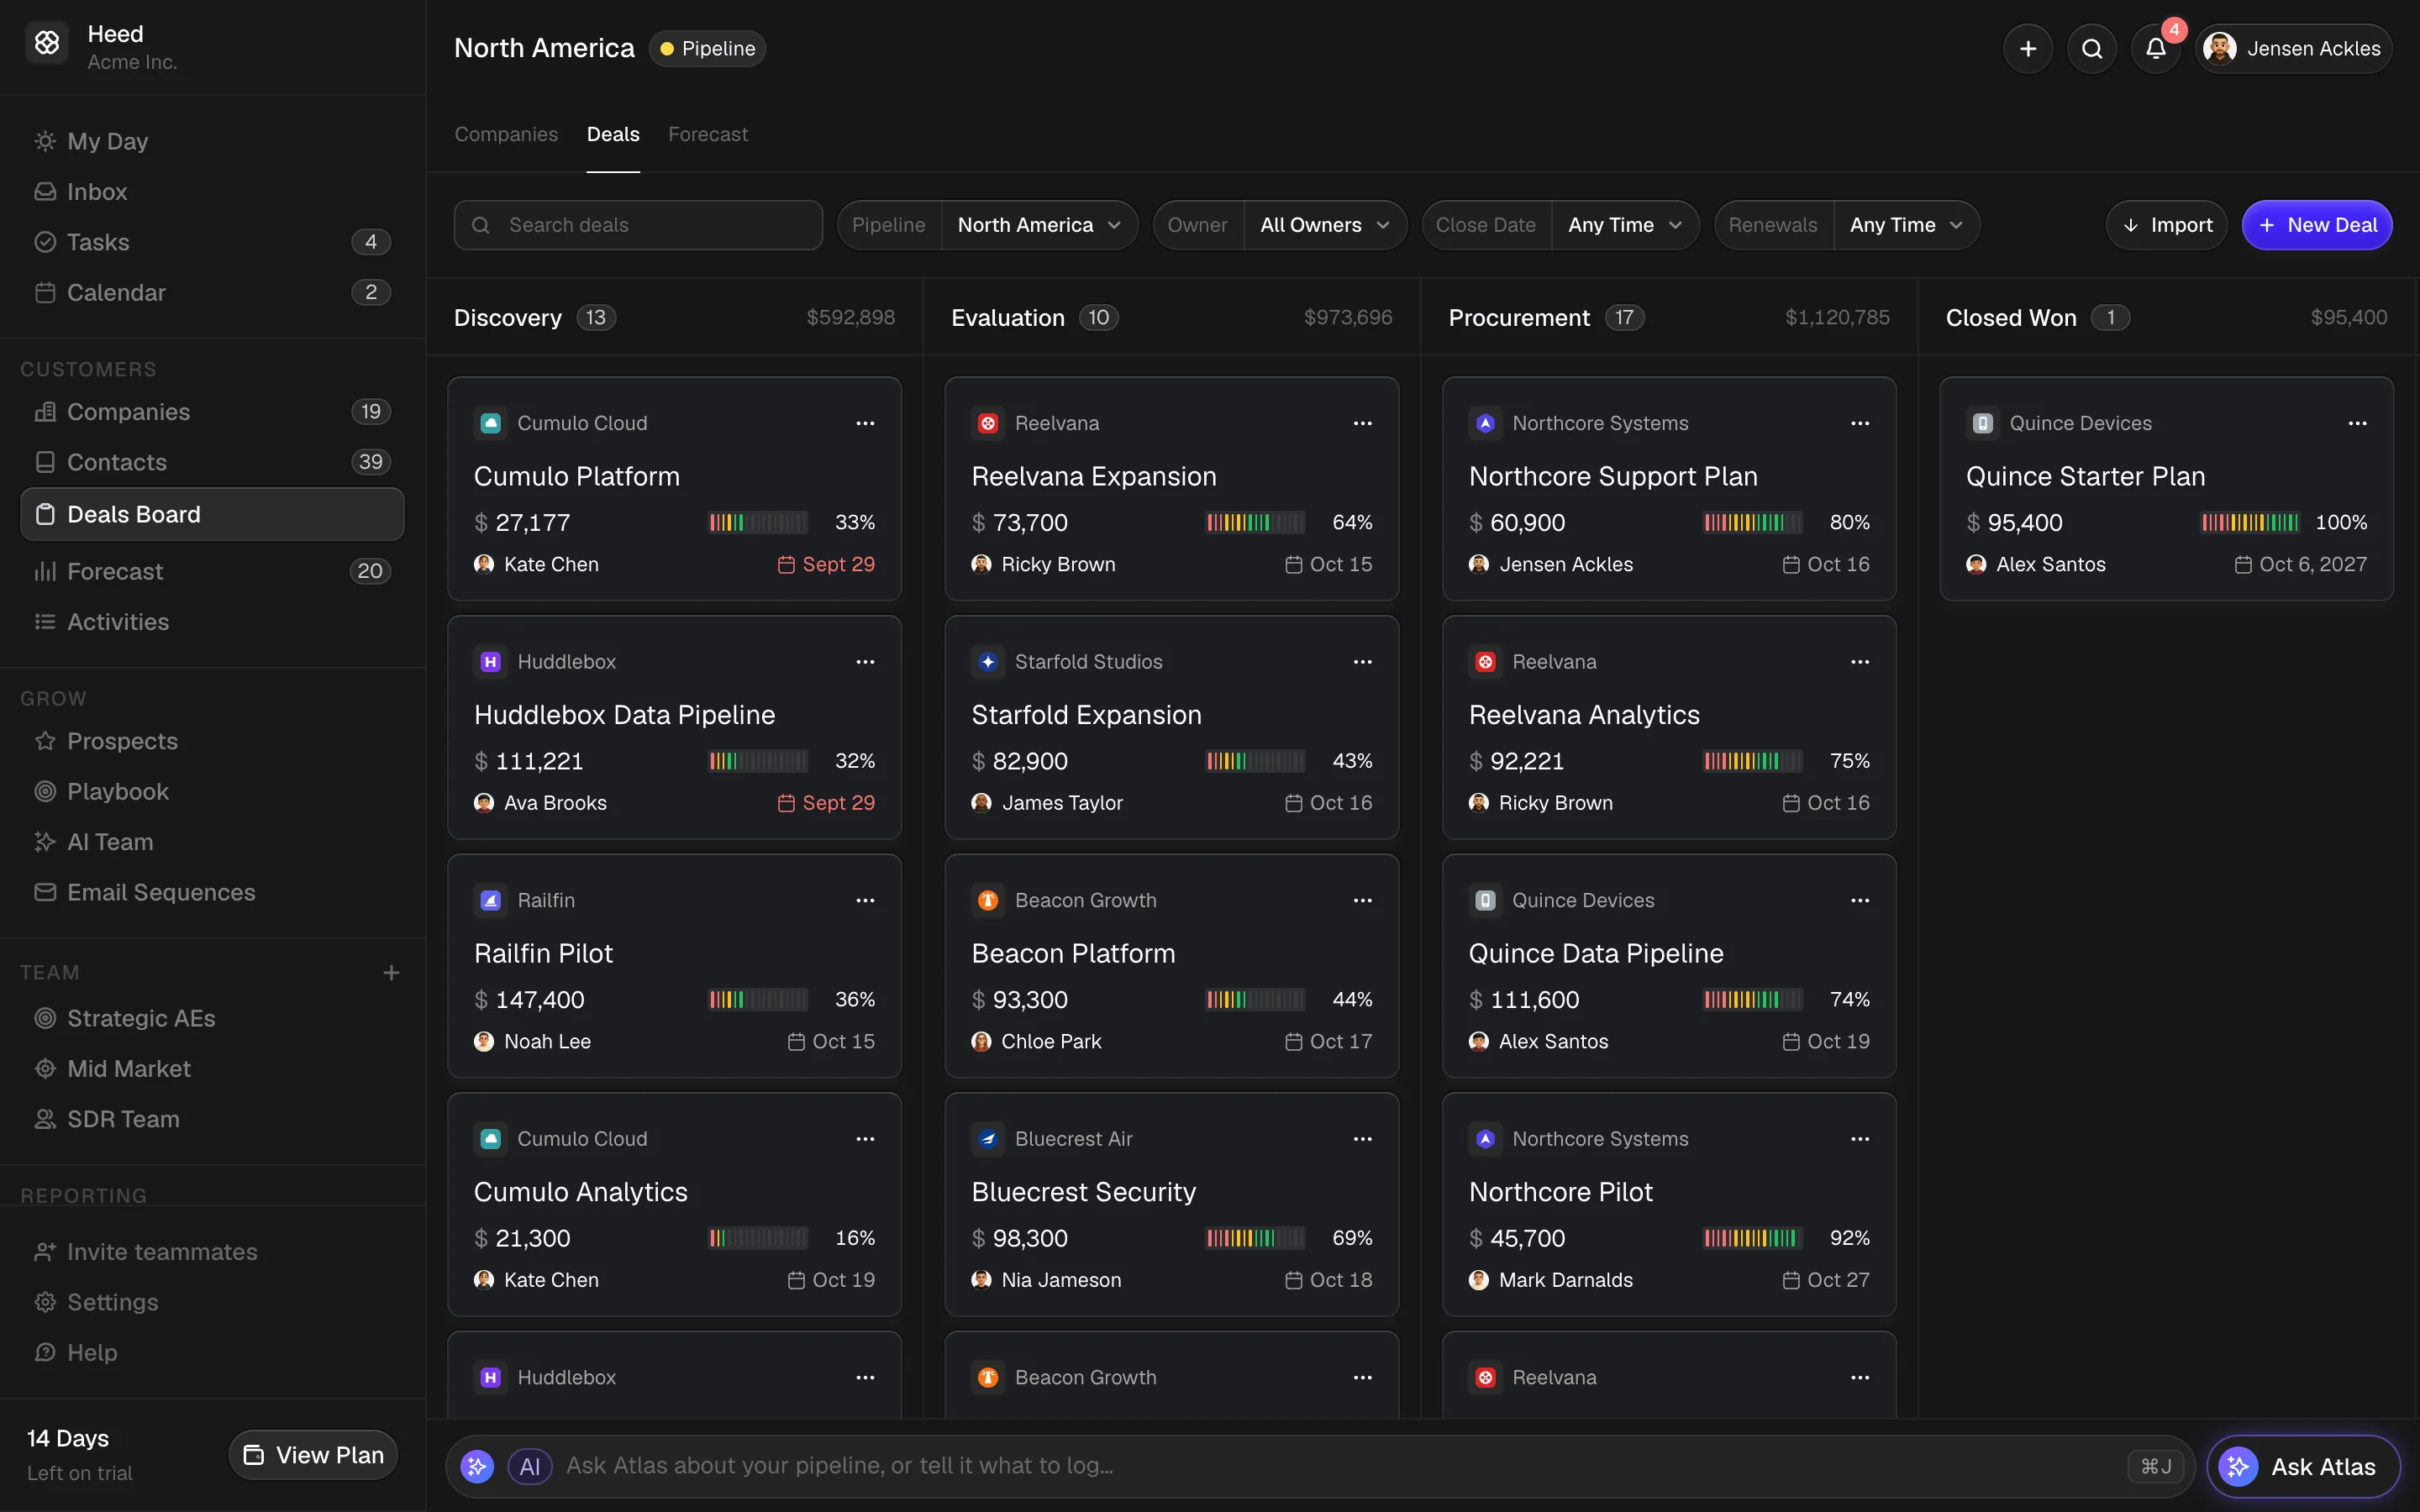Screen dimensions: 2420x1512
Task: Open more options for Northcore Pilot card
Action: coord(1860,1138)
